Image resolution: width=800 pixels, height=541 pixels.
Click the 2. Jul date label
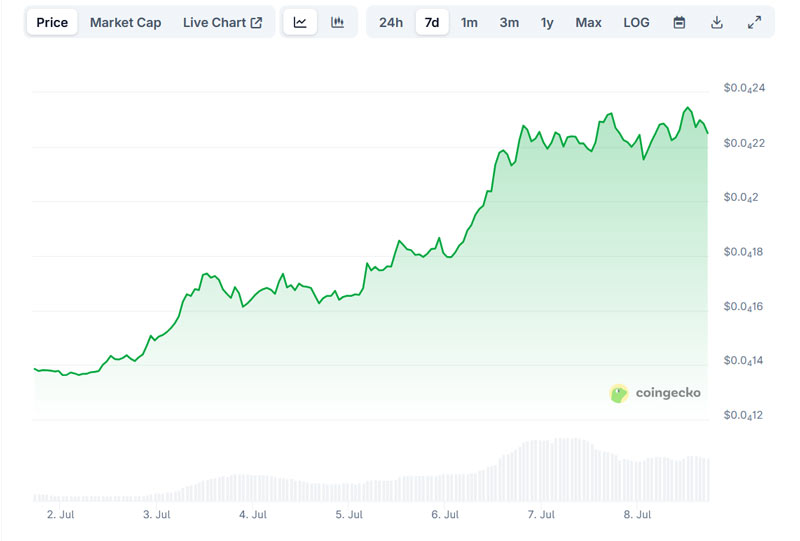point(60,515)
